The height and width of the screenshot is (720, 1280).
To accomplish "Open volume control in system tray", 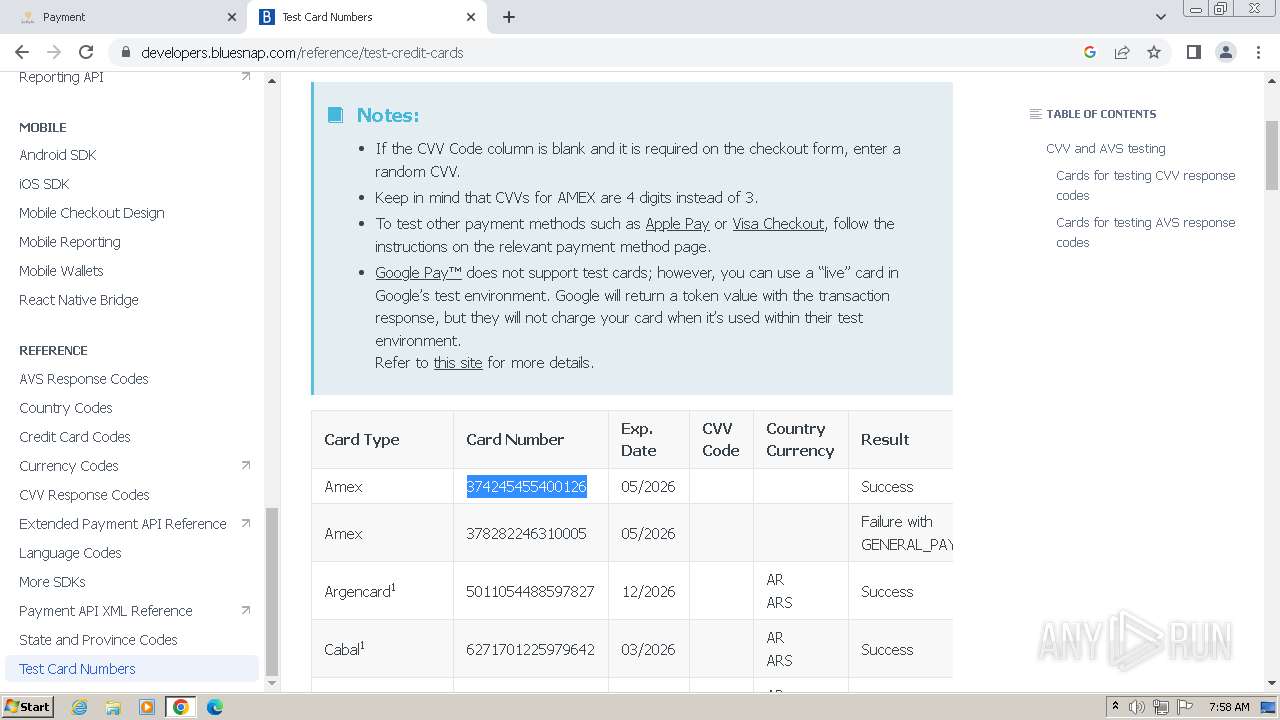I will (1137, 707).
